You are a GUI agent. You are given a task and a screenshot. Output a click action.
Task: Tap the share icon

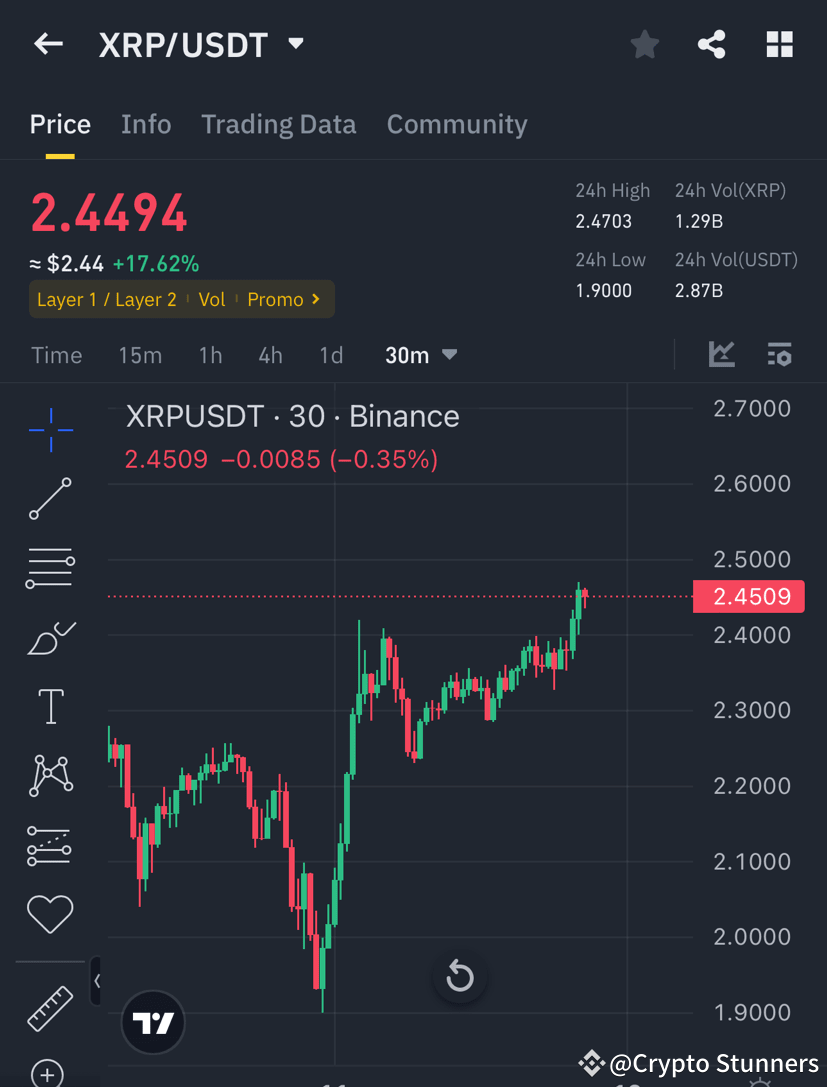(711, 44)
